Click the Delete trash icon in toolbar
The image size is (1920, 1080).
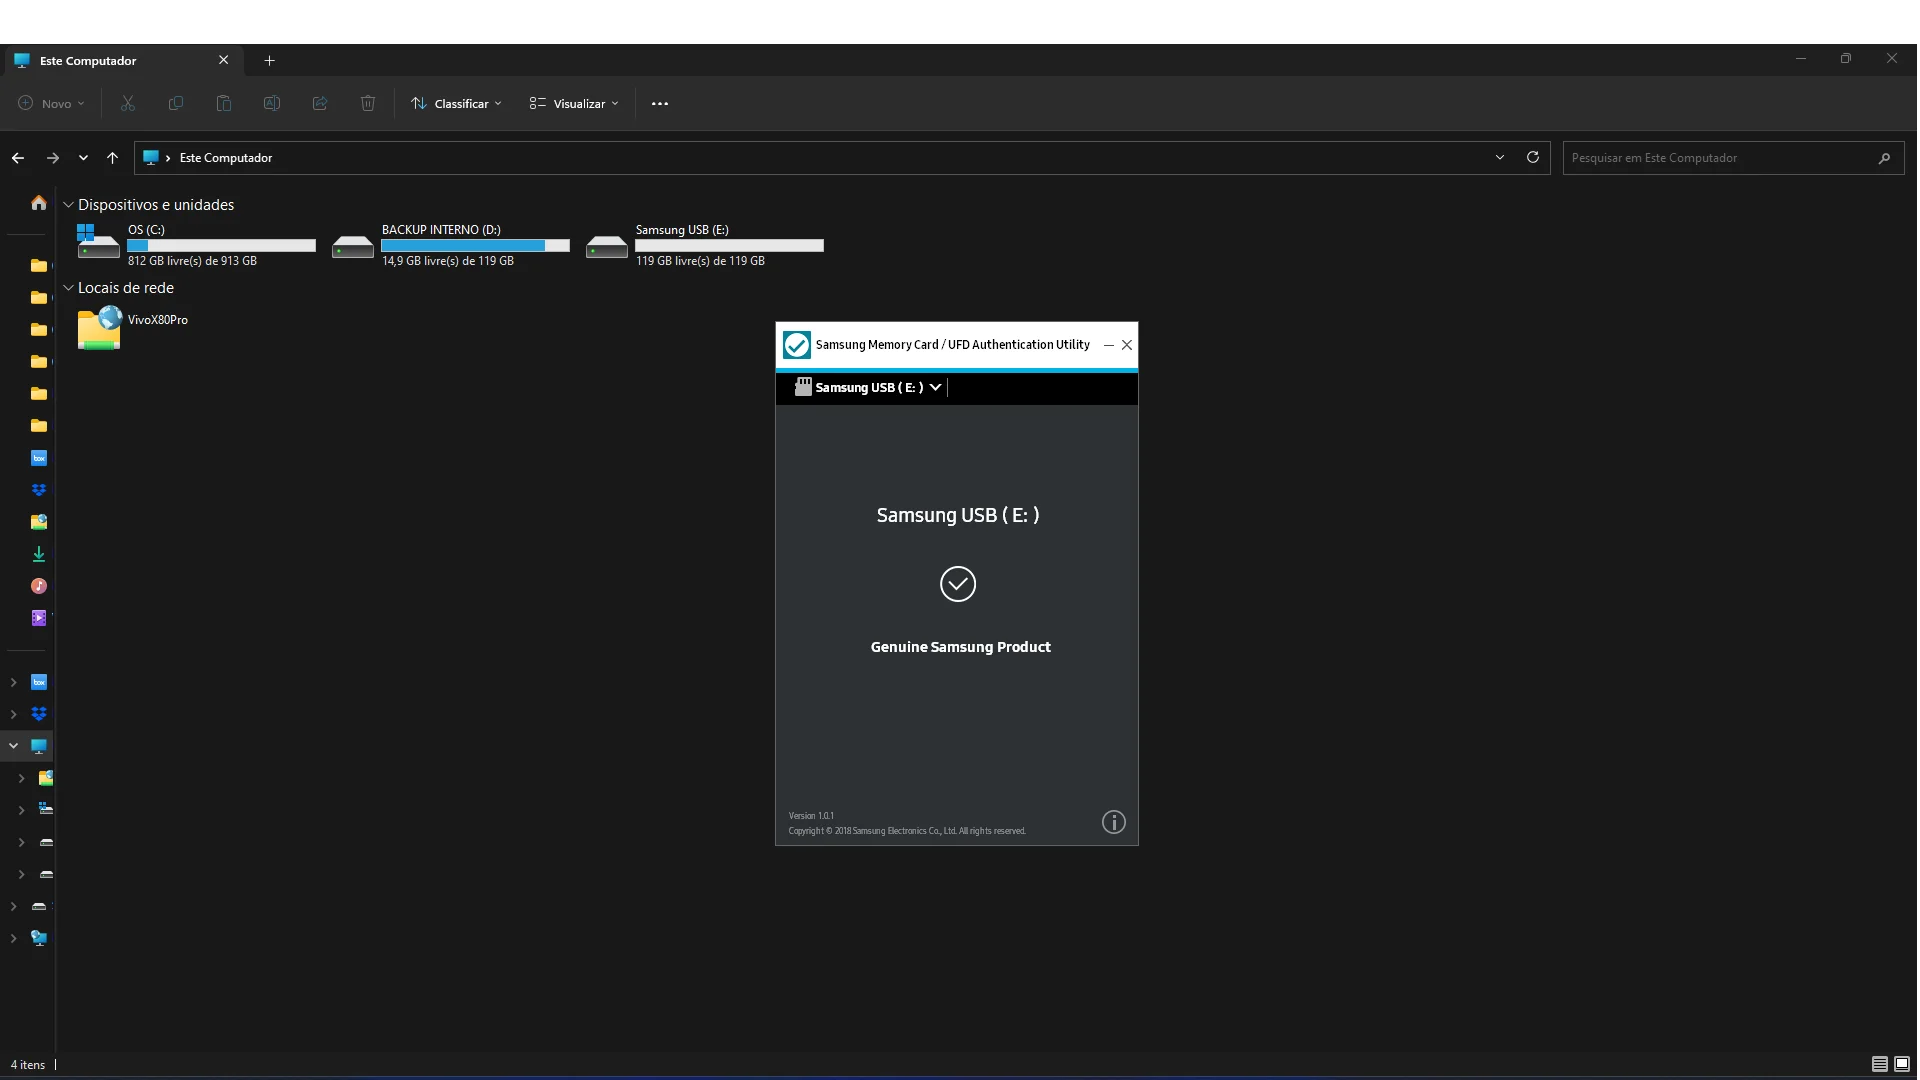pyautogui.click(x=367, y=103)
